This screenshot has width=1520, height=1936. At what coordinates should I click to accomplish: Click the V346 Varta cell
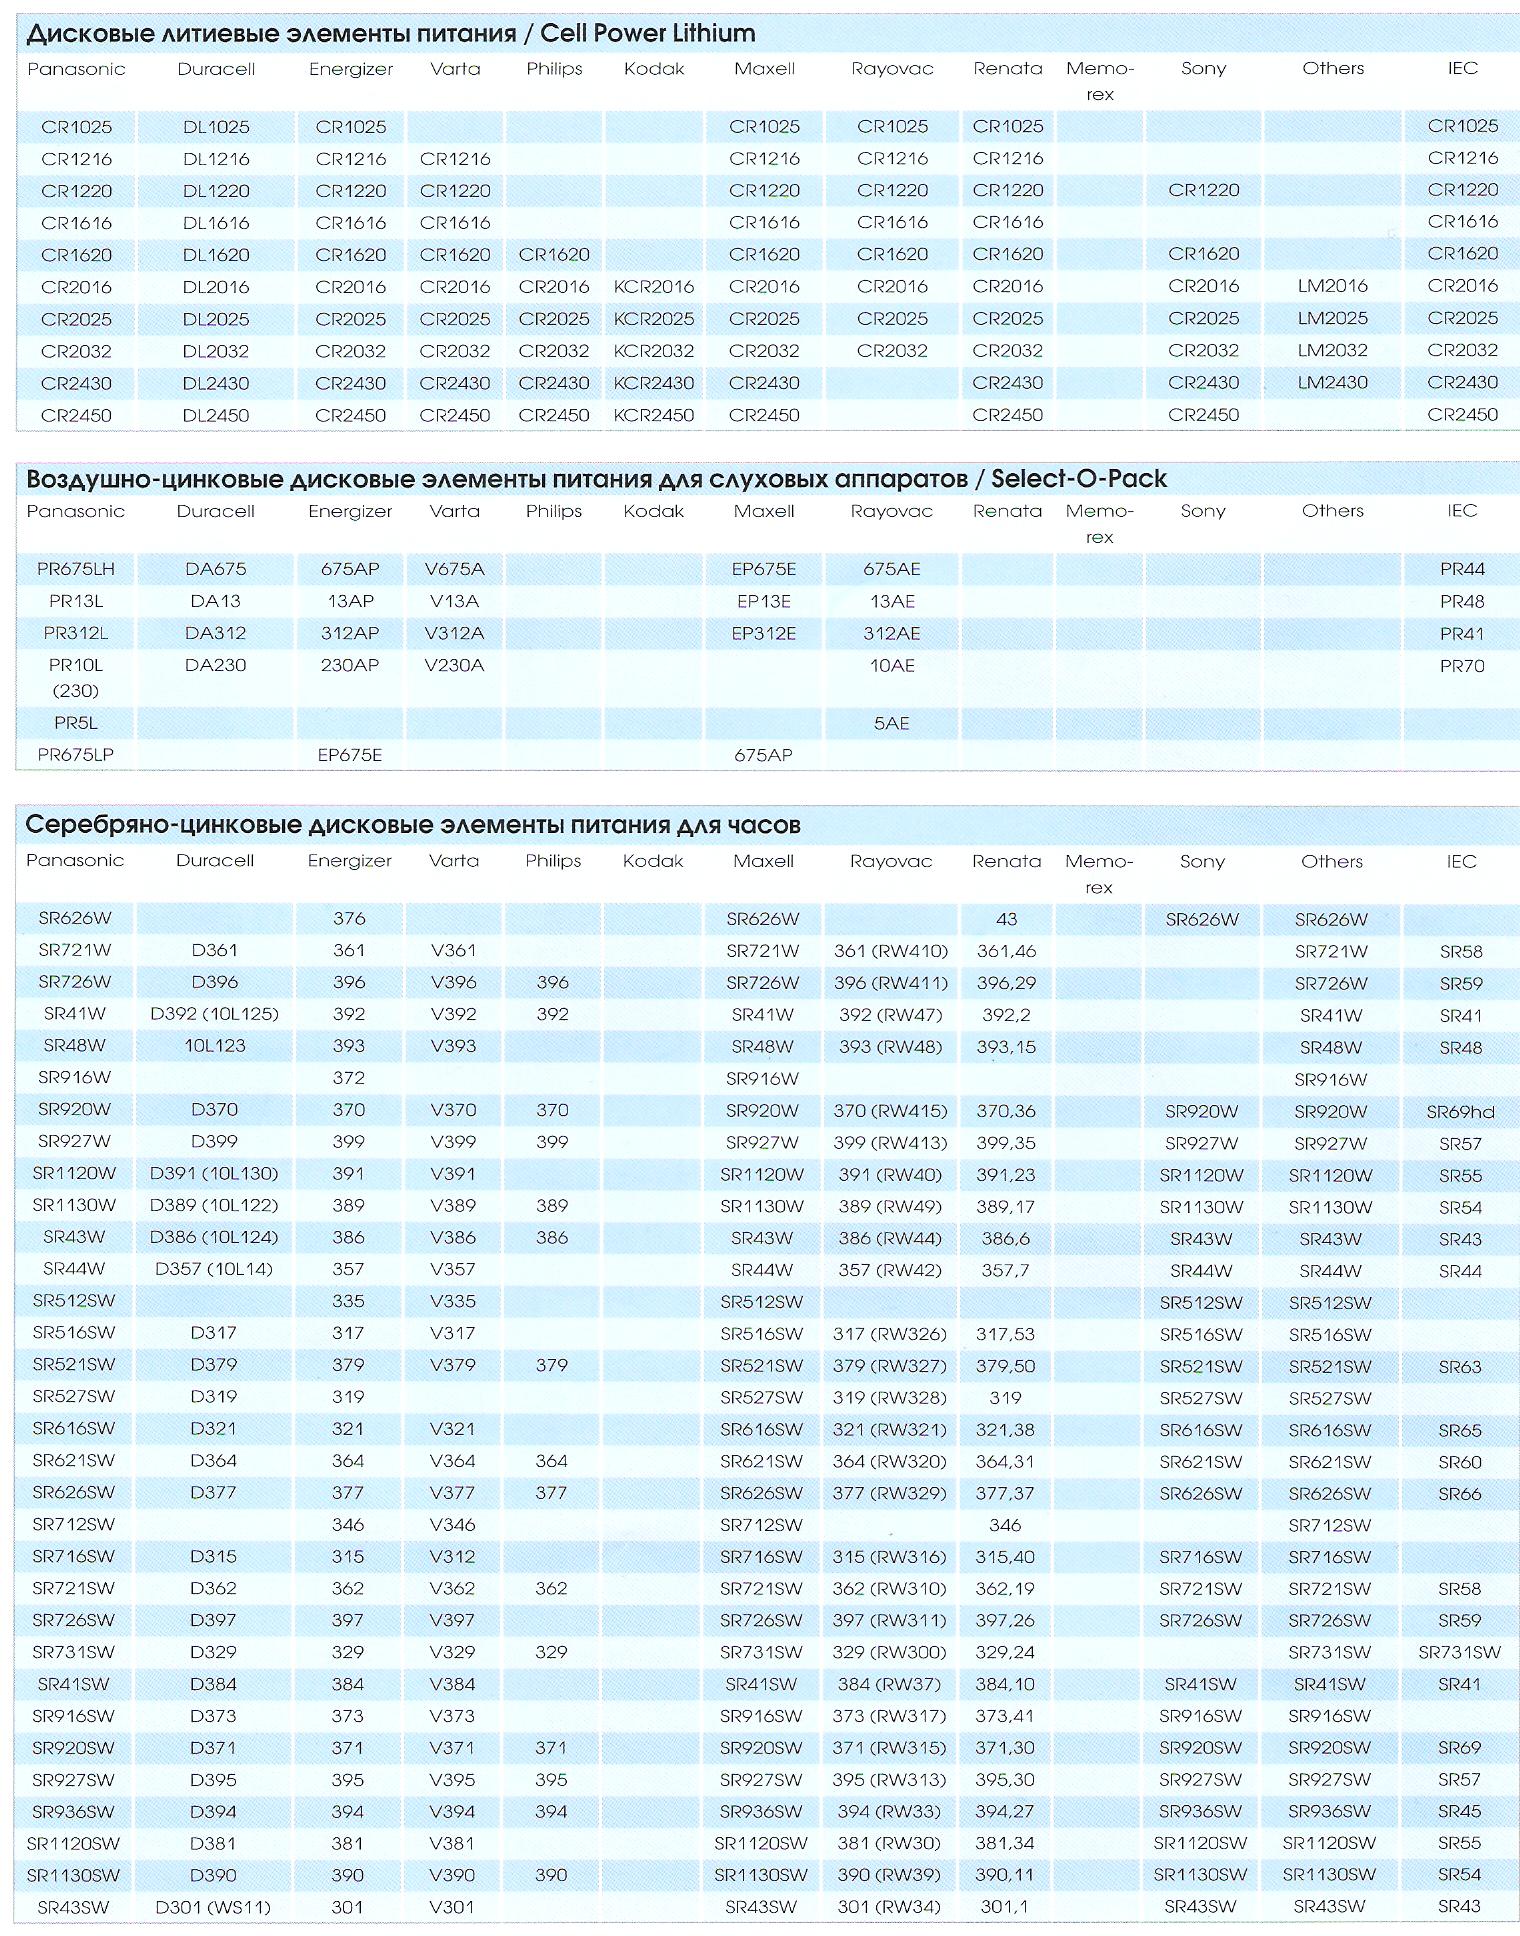[453, 1525]
